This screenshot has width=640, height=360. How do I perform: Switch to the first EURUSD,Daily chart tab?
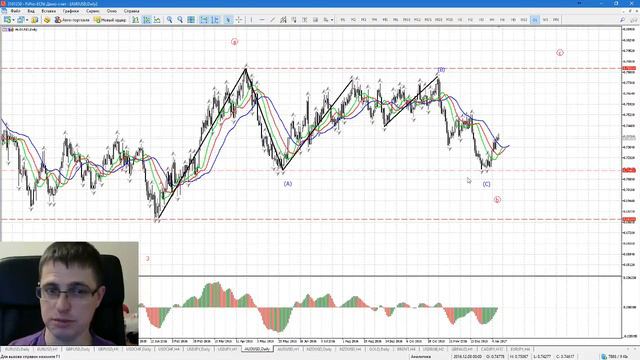[17, 349]
